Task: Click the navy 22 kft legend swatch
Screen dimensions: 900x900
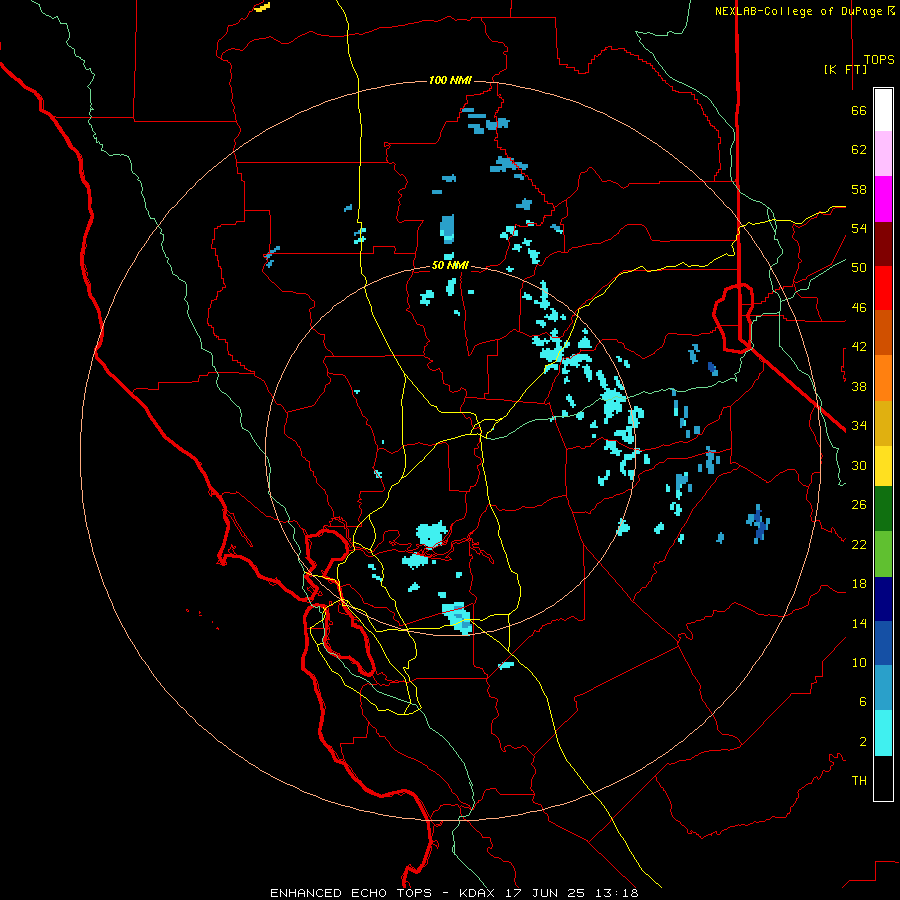Action: pyautogui.click(x=883, y=599)
